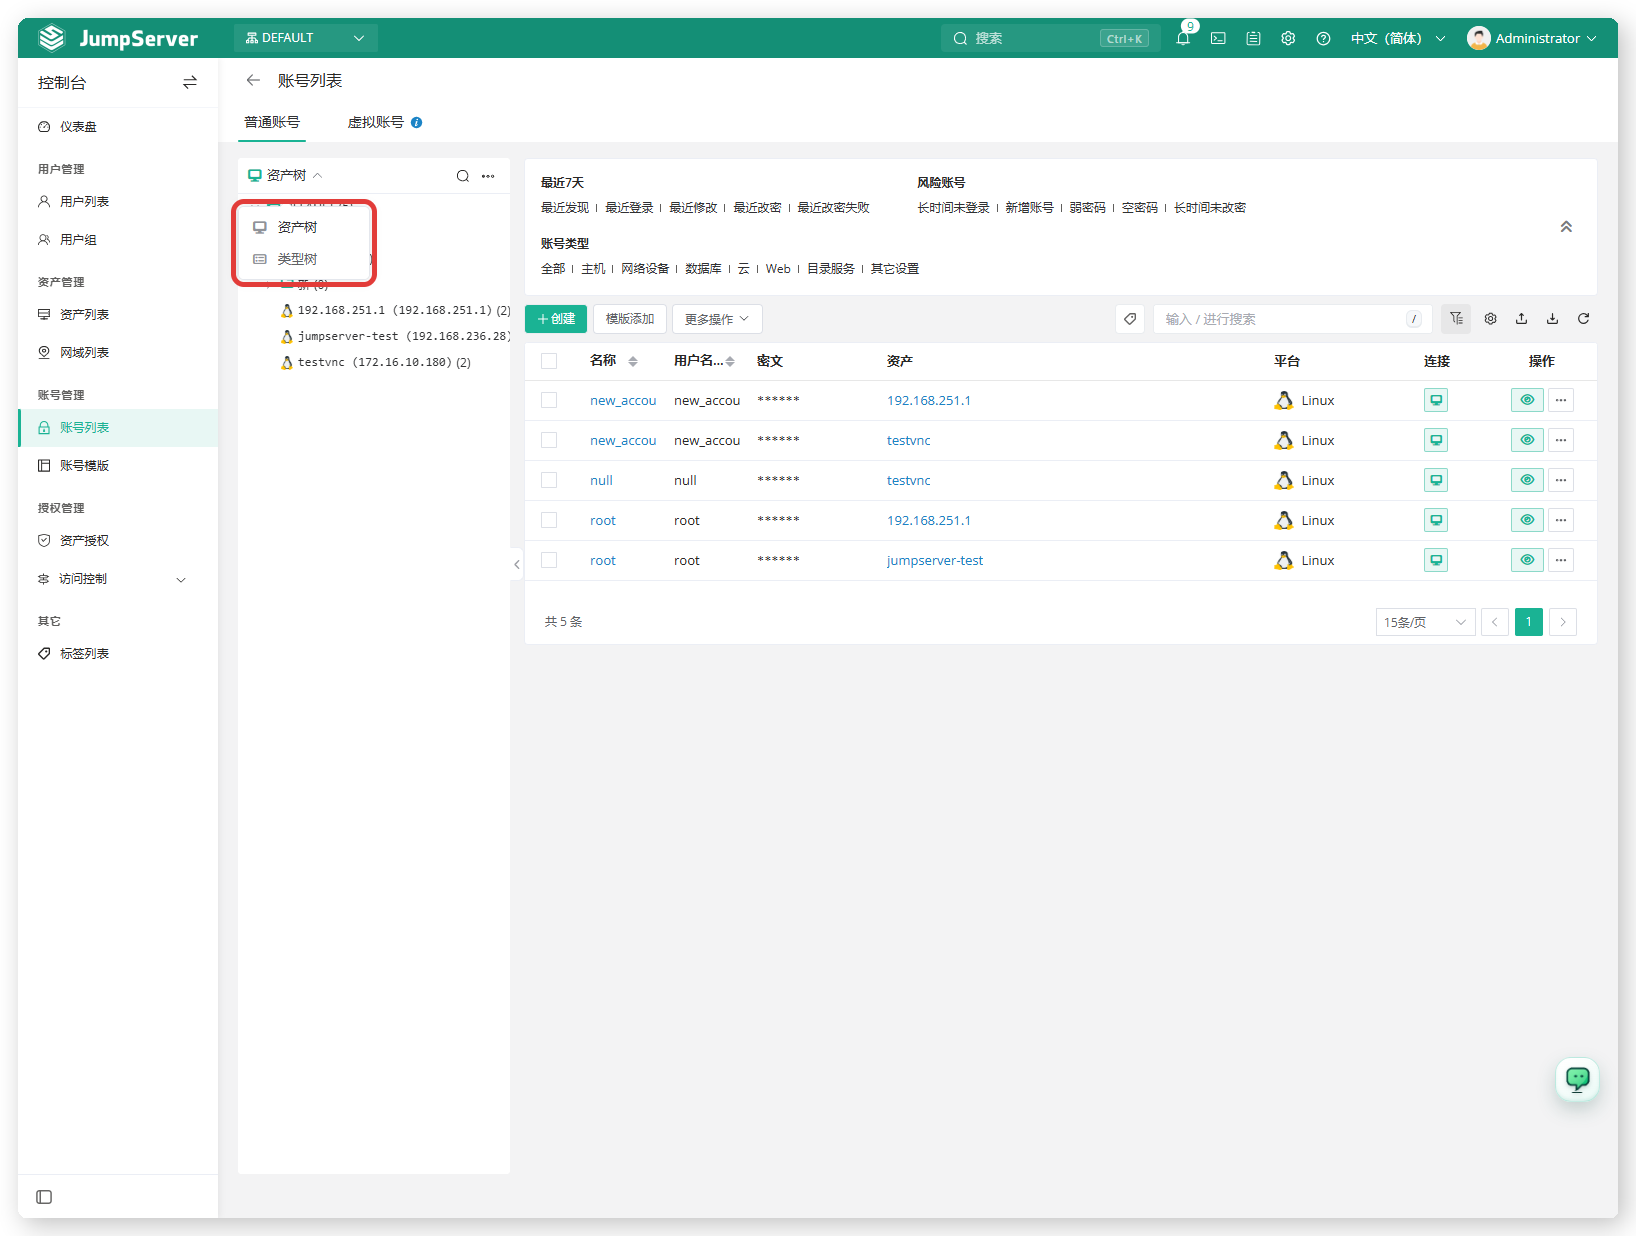Open the language dropdown 中文 (简体)
The width and height of the screenshot is (1636, 1236).
coord(1398,38)
